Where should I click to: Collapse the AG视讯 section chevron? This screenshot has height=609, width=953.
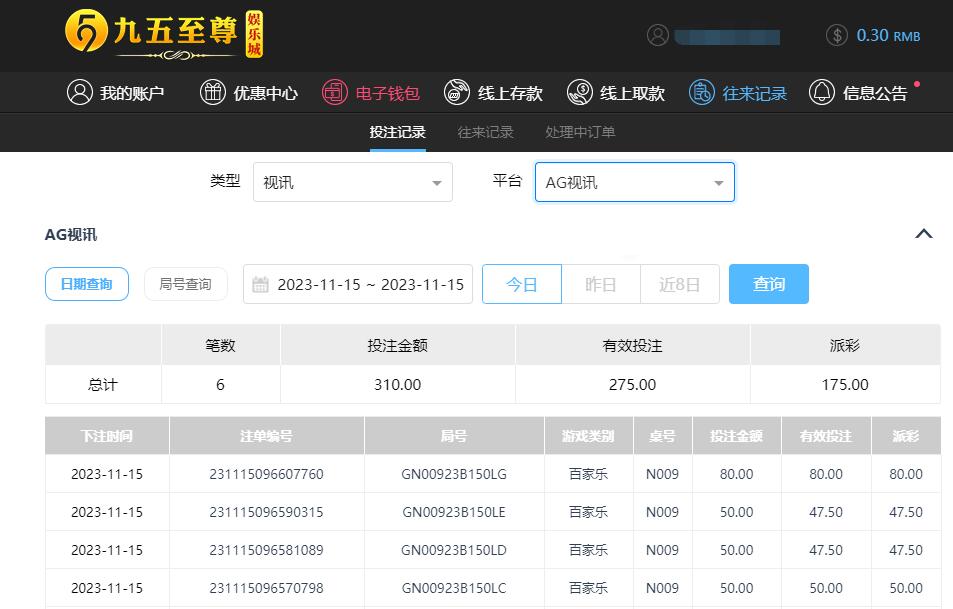click(x=924, y=234)
